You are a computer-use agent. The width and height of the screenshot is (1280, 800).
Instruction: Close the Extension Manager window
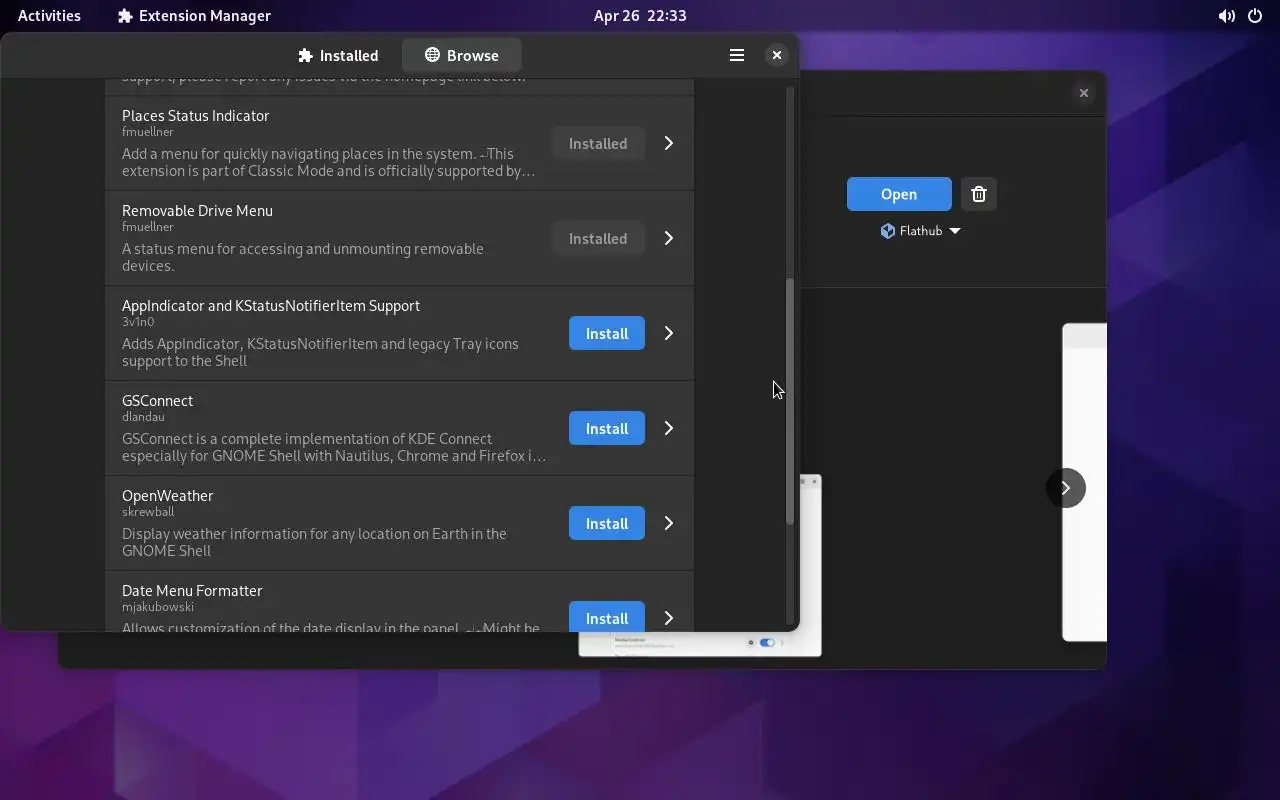[777, 56]
